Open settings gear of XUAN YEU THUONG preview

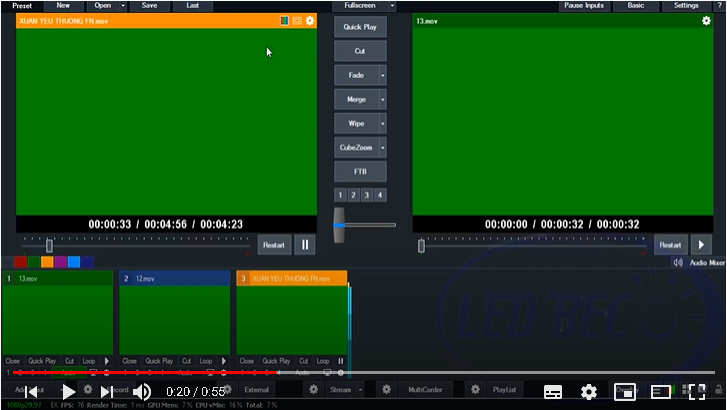[310, 21]
